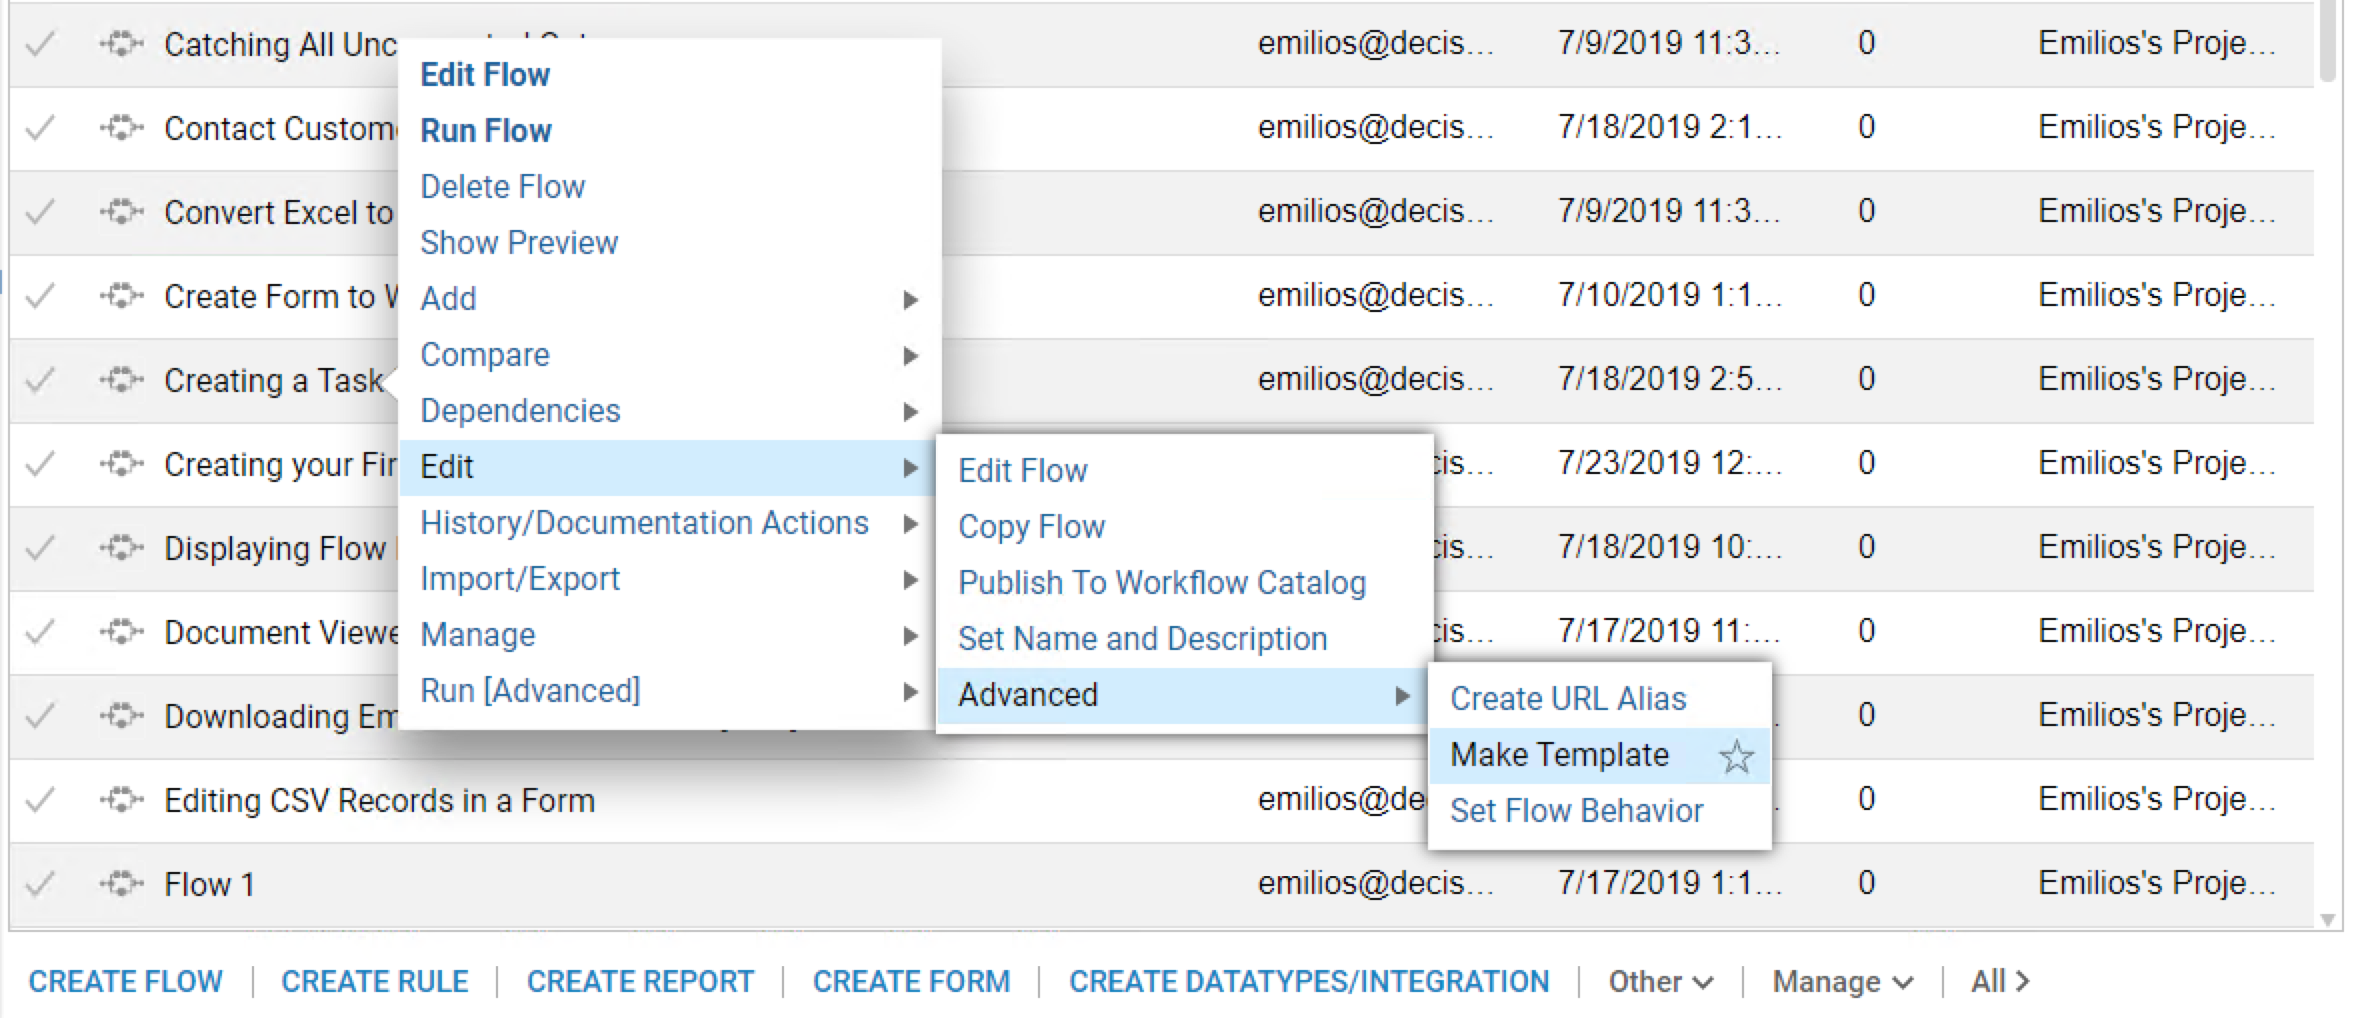Screen dimensions: 2356x1018
Task: Star the Make Template favorite icon
Action: [1736, 757]
